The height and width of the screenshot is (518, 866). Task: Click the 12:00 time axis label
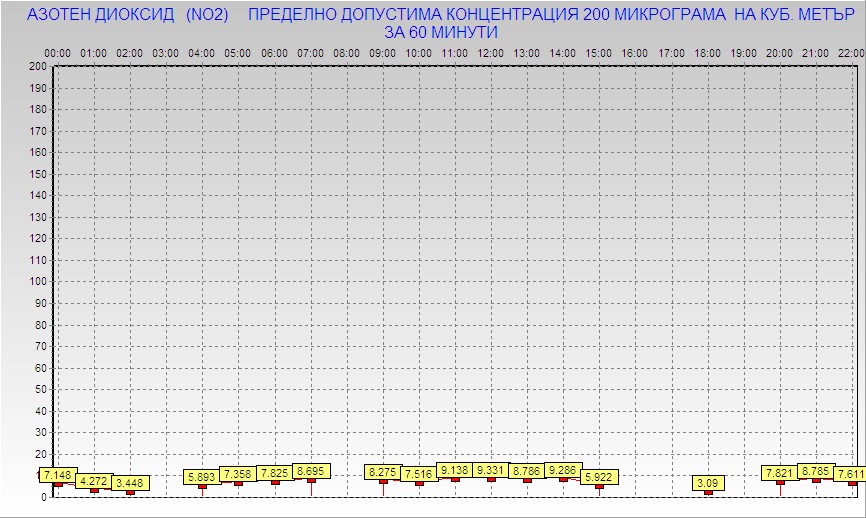[x=490, y=53]
